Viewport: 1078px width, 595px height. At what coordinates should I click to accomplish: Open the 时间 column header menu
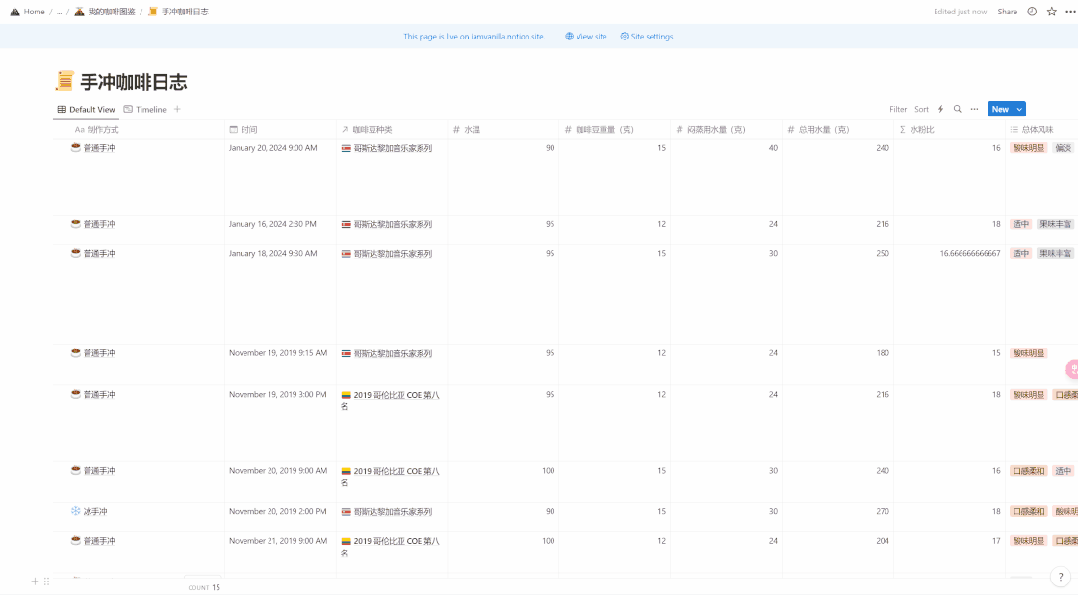pyautogui.click(x=280, y=129)
